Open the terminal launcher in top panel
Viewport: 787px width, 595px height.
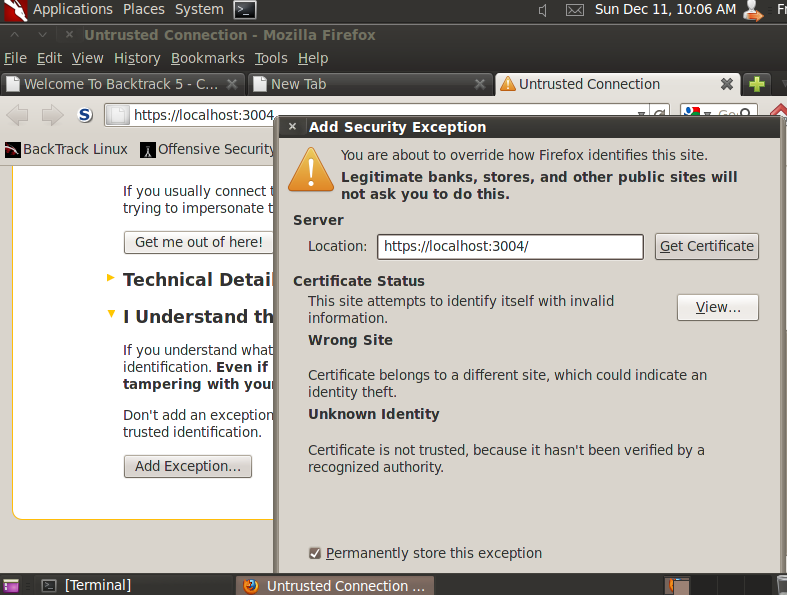point(245,10)
